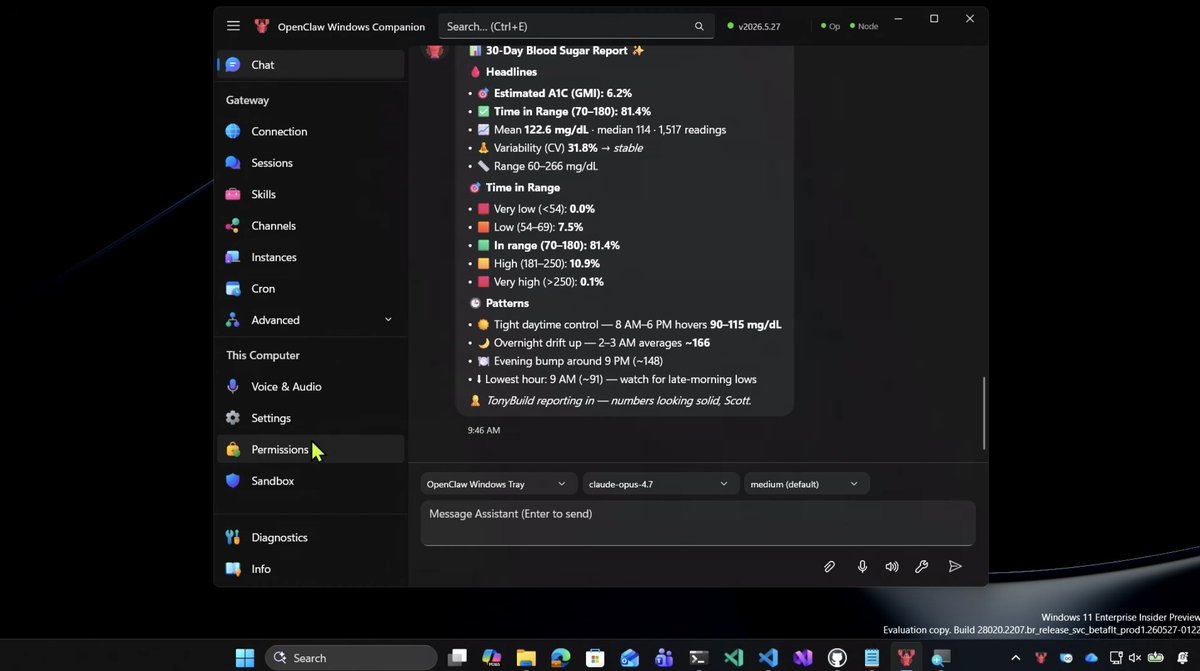Send the message with arrow icon
This screenshot has width=1200, height=671.
coord(955,566)
